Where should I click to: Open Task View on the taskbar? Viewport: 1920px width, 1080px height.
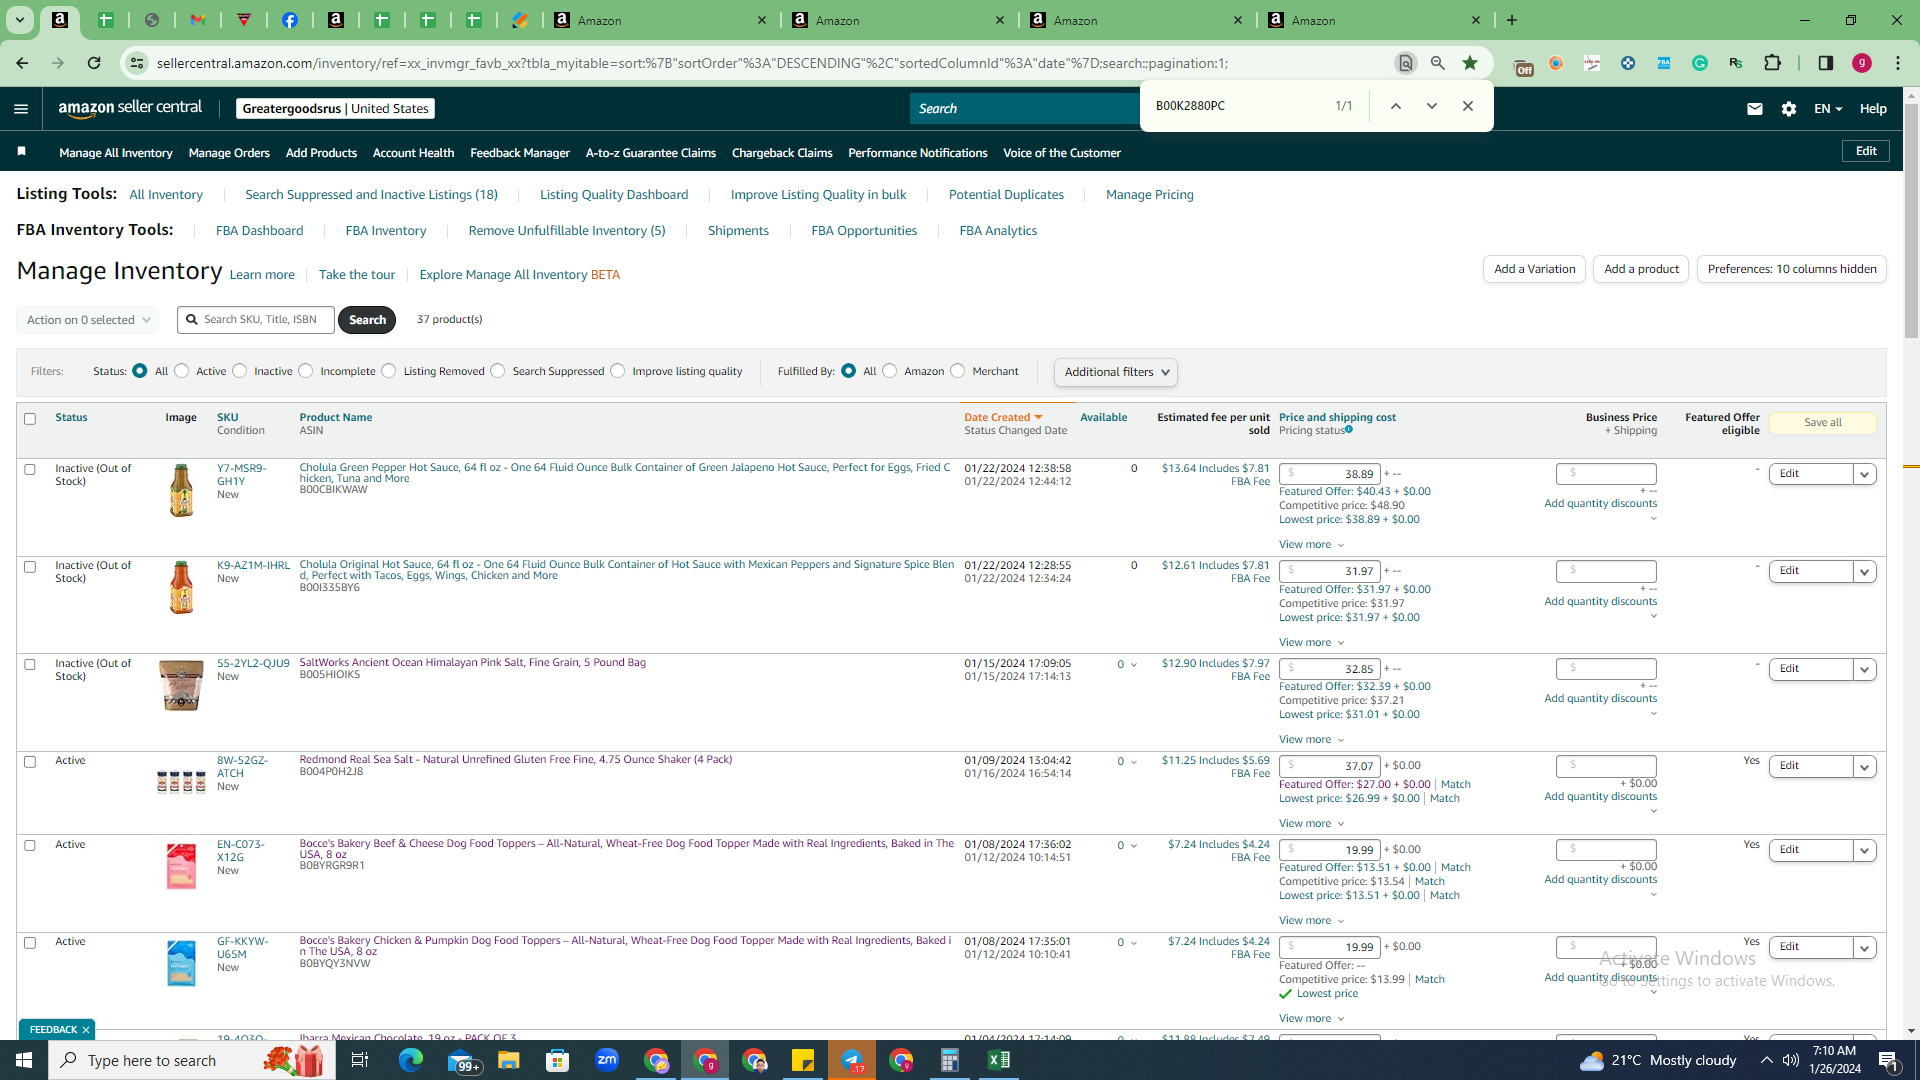pyautogui.click(x=360, y=1060)
